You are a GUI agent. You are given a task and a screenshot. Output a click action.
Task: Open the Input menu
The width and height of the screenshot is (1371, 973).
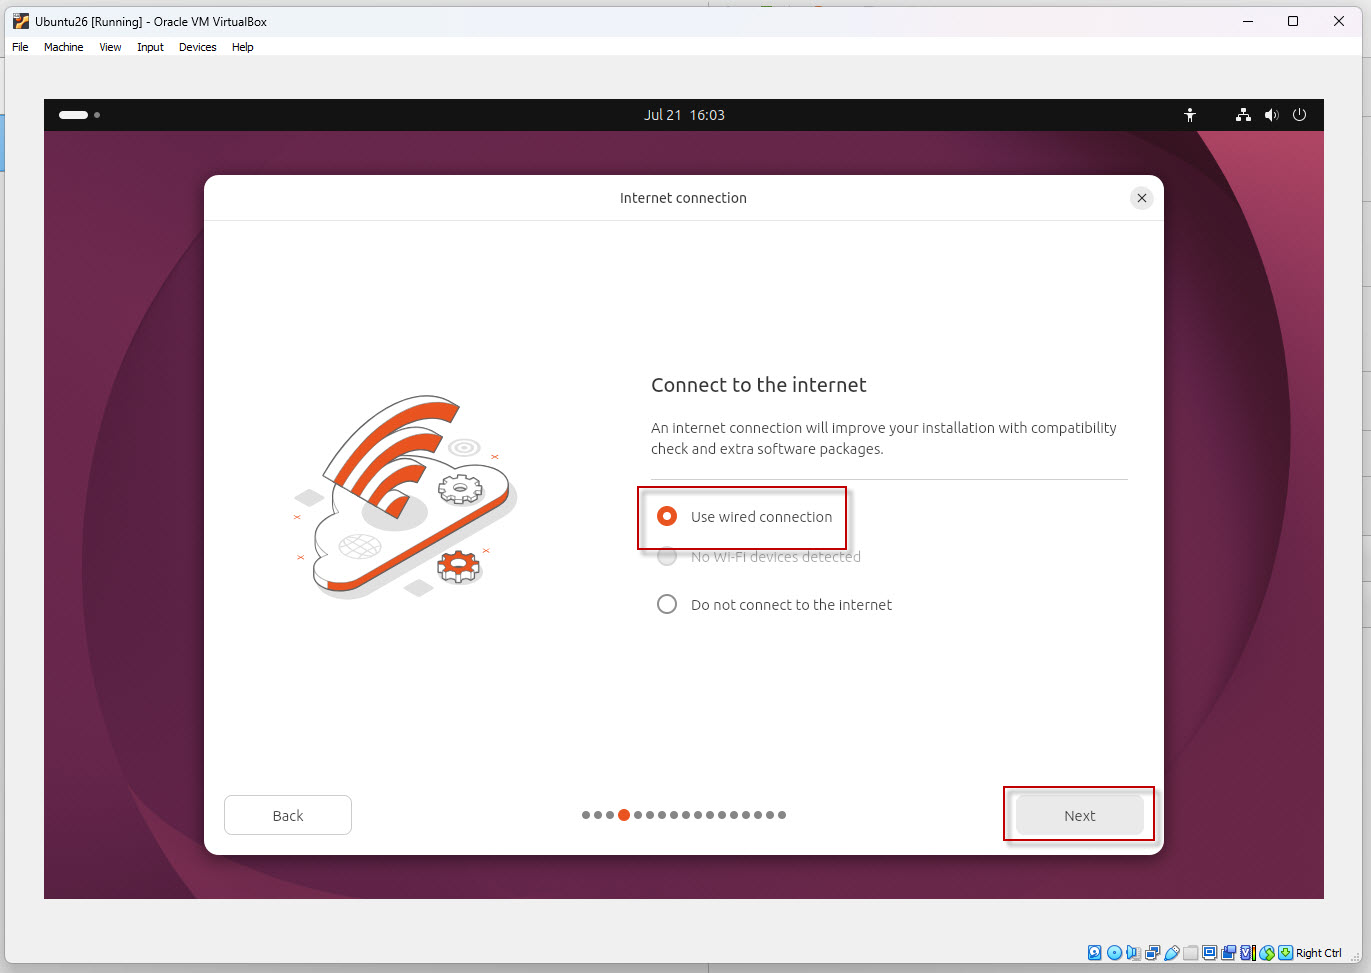[150, 47]
